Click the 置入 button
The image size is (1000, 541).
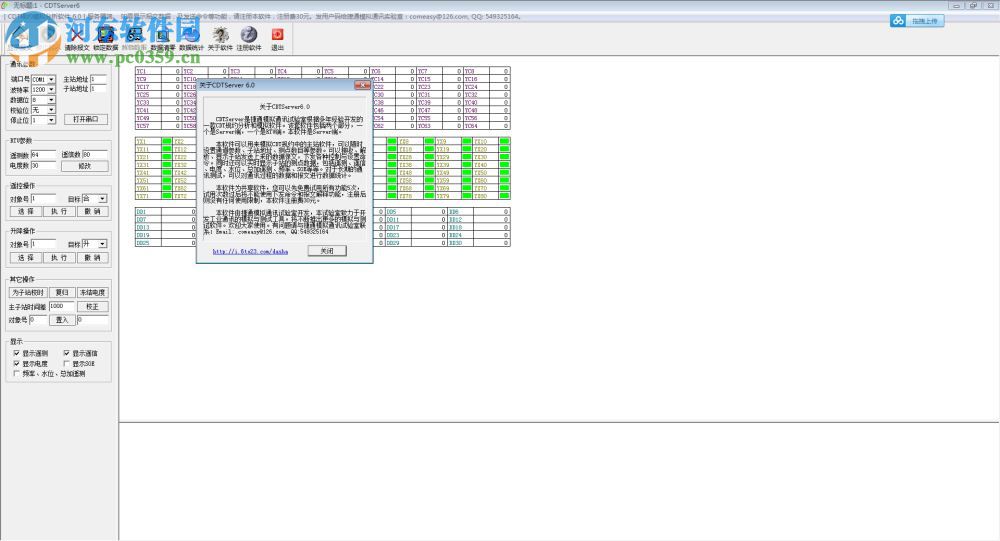[62, 320]
